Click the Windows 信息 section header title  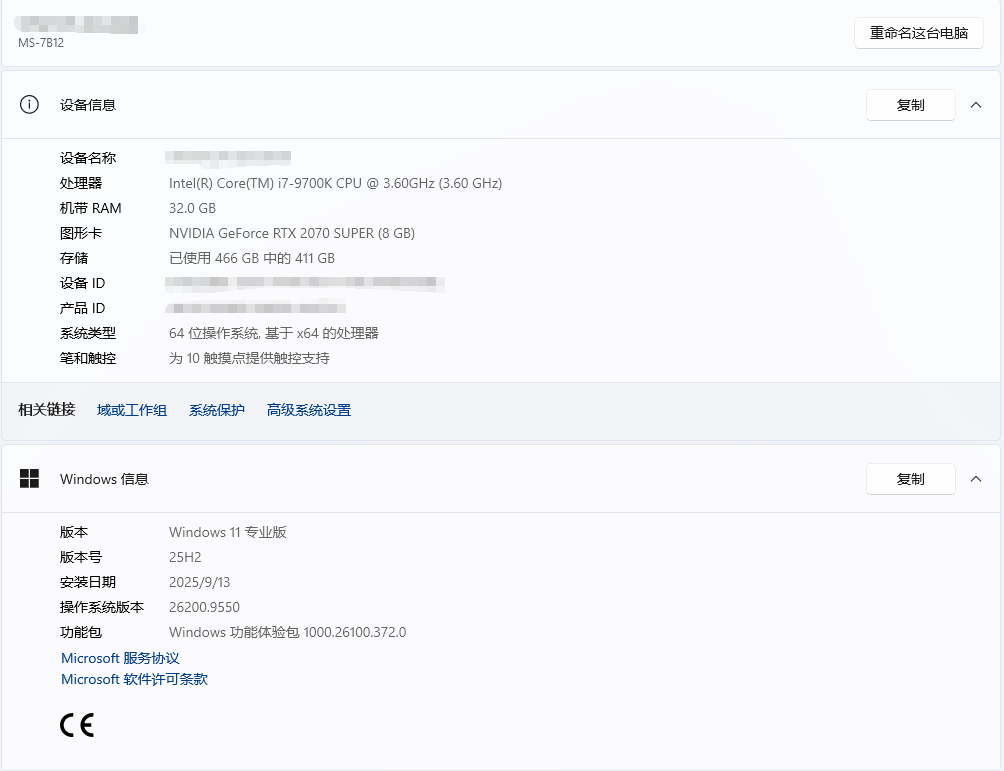104,479
